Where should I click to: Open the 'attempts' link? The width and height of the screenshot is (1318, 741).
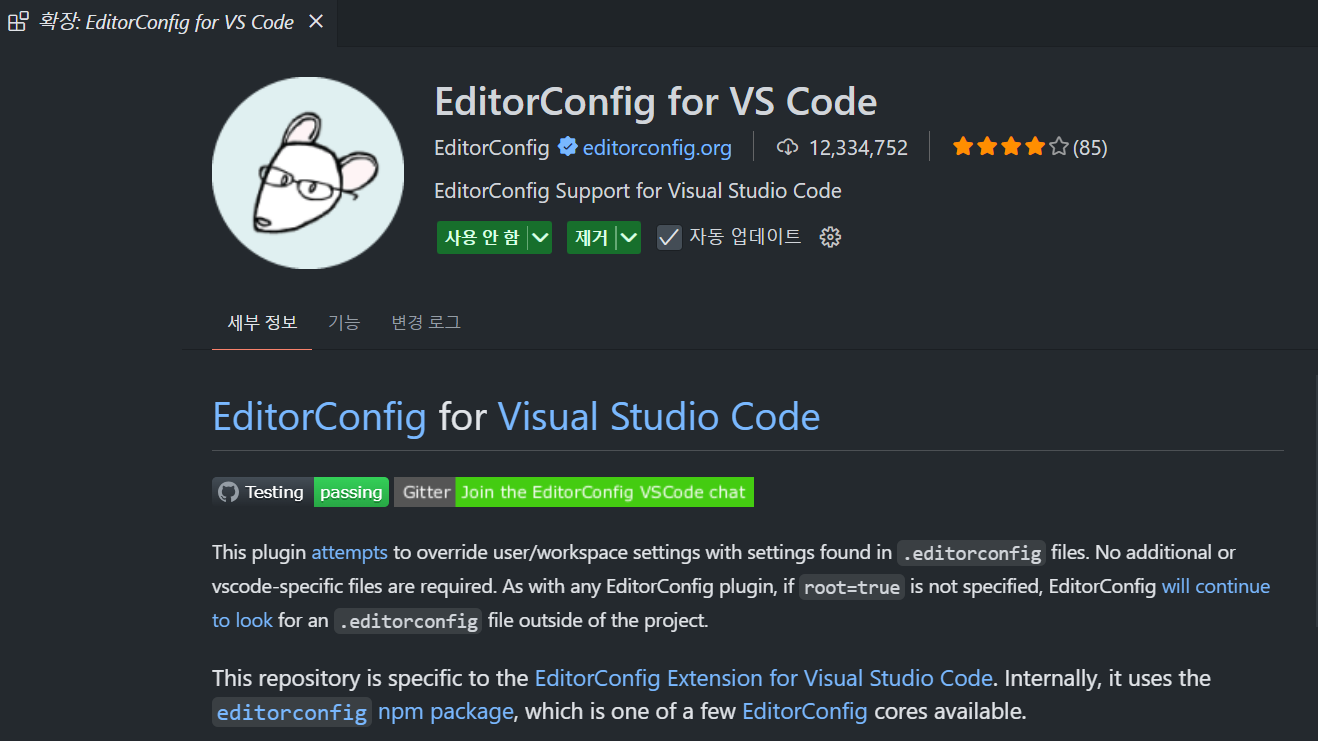coord(349,552)
